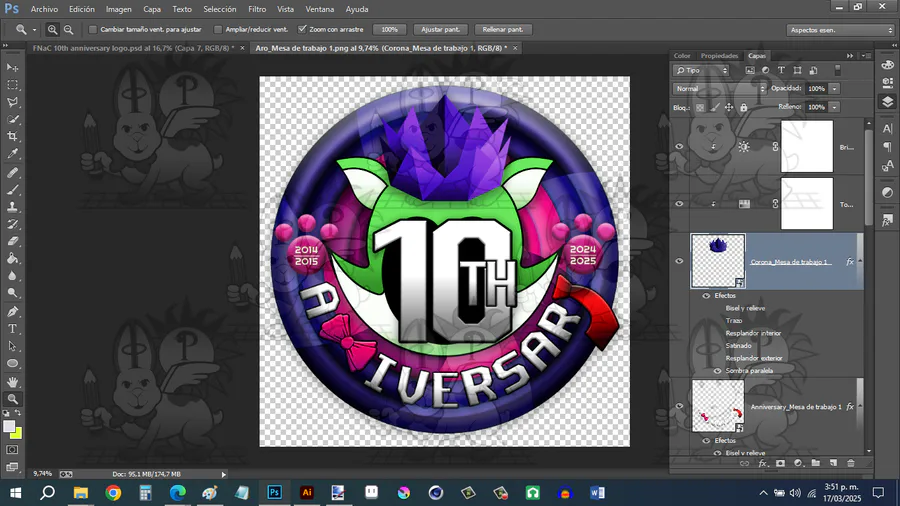Open the layer filter Tipo dropdown

701,70
